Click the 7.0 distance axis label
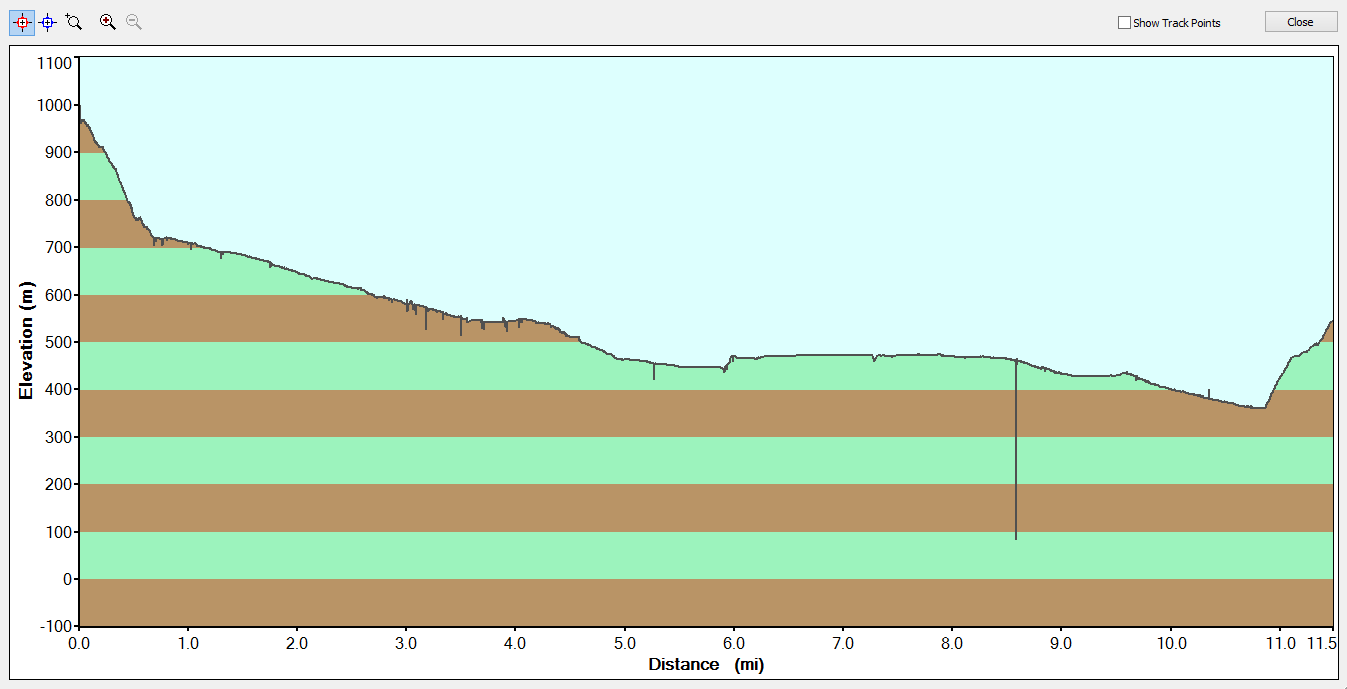The height and width of the screenshot is (689, 1347). tap(843, 643)
